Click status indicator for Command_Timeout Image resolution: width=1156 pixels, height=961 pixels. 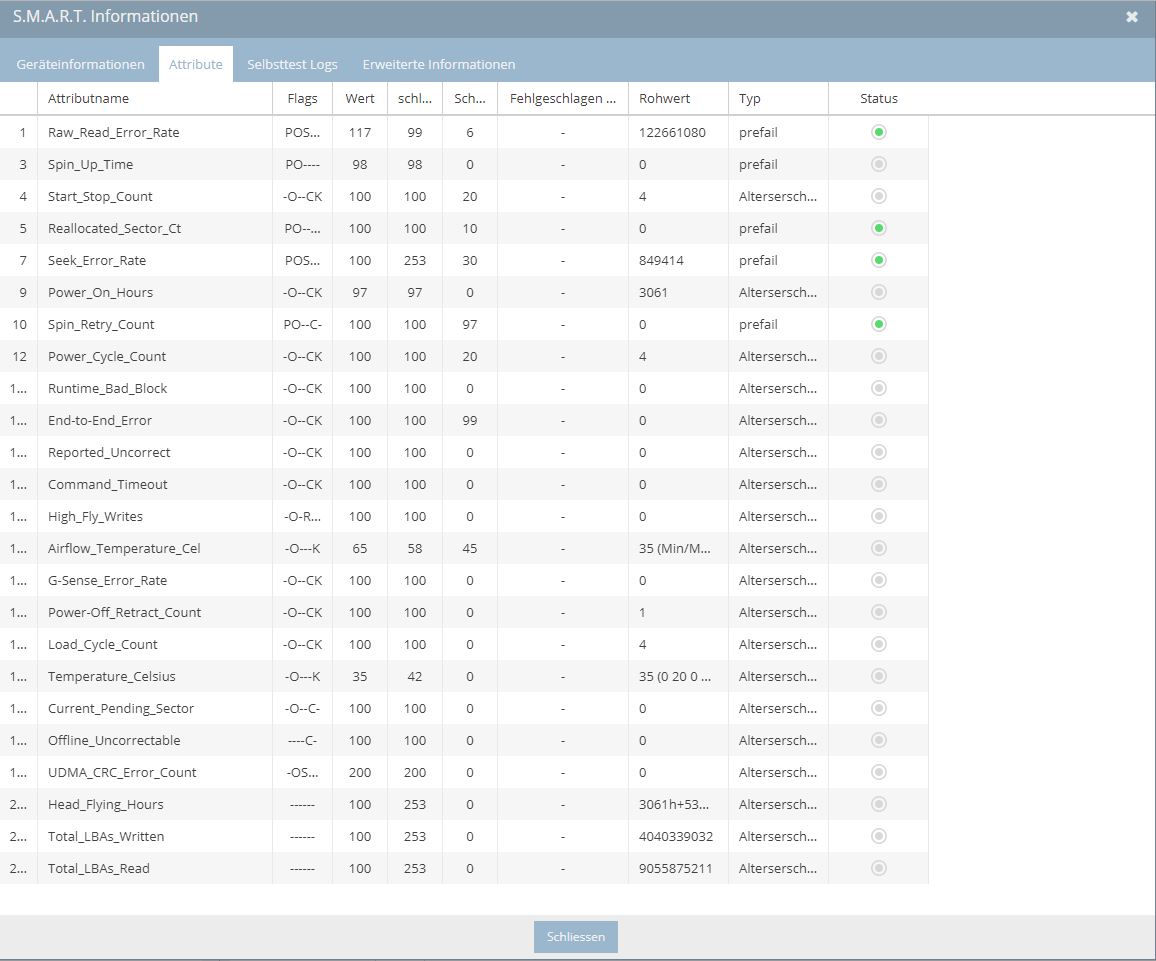[x=879, y=484]
